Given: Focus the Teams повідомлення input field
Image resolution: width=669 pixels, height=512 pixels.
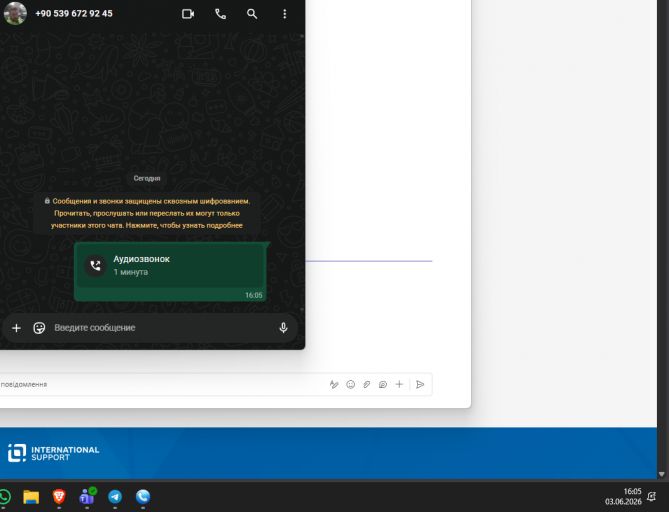Looking at the screenshot, I should tap(162, 384).
